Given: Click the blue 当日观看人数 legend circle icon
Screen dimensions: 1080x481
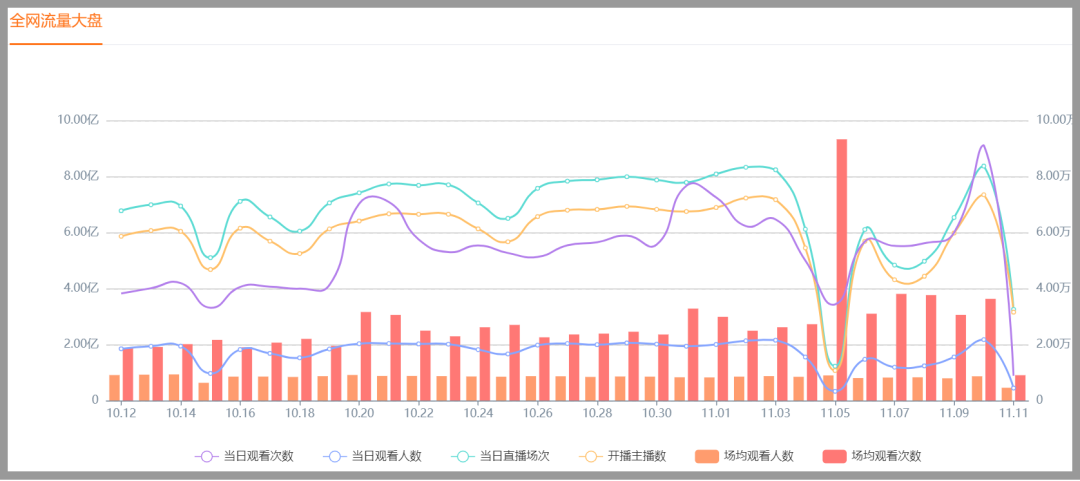Looking at the screenshot, I should pyautogui.click(x=334, y=456).
